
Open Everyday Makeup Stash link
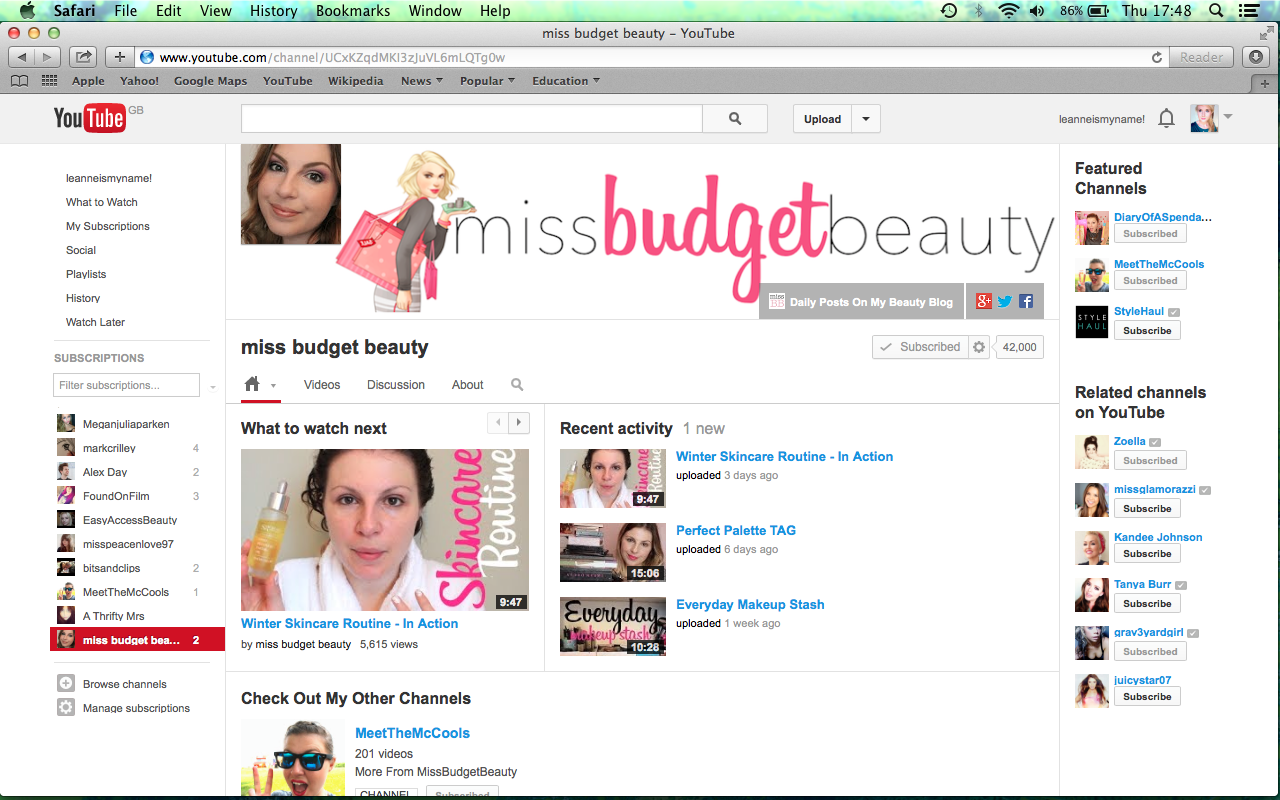coord(750,604)
